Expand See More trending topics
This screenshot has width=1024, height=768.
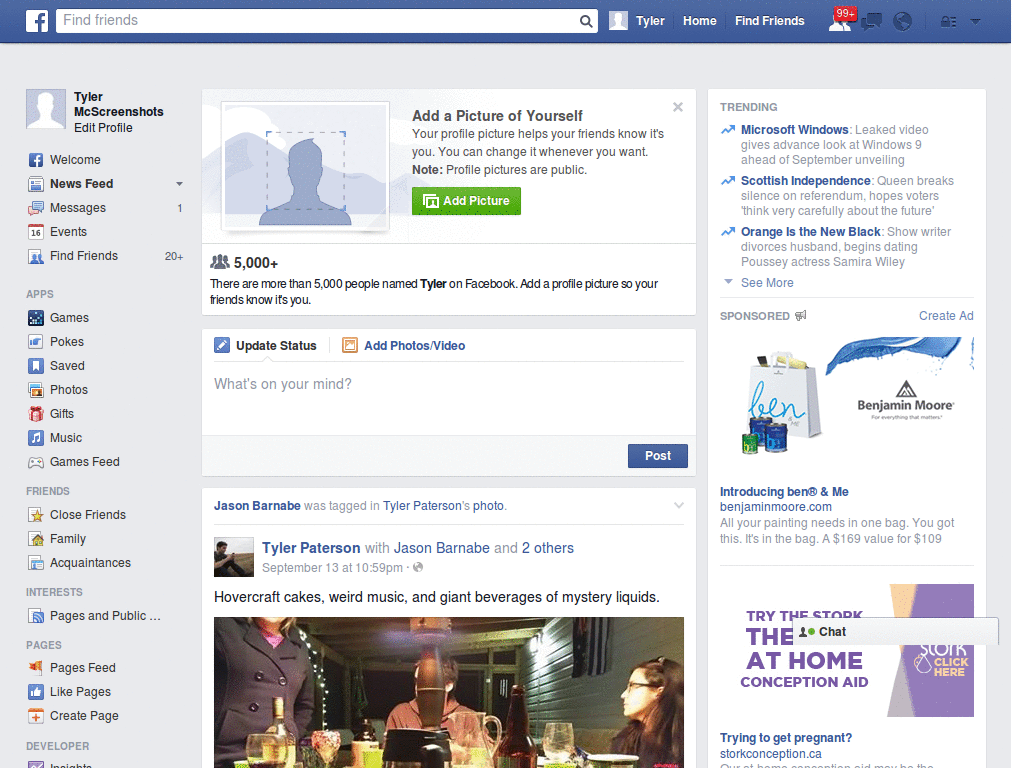tap(767, 283)
